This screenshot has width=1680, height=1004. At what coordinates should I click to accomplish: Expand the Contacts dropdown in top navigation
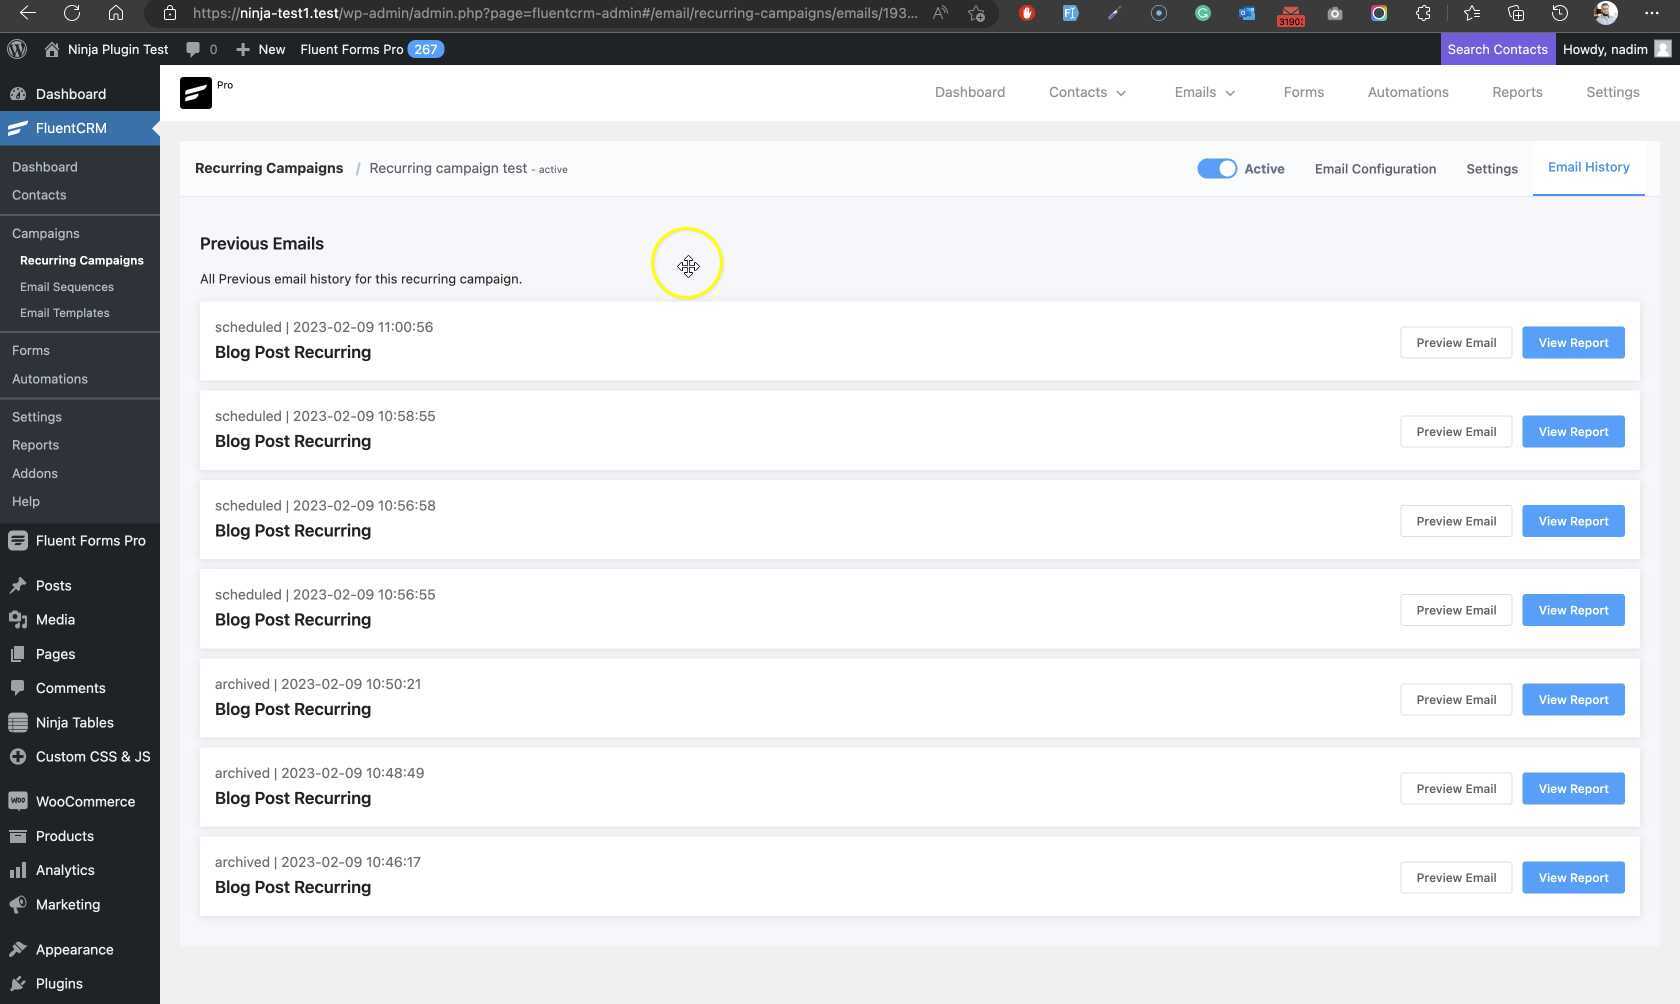click(x=1087, y=92)
